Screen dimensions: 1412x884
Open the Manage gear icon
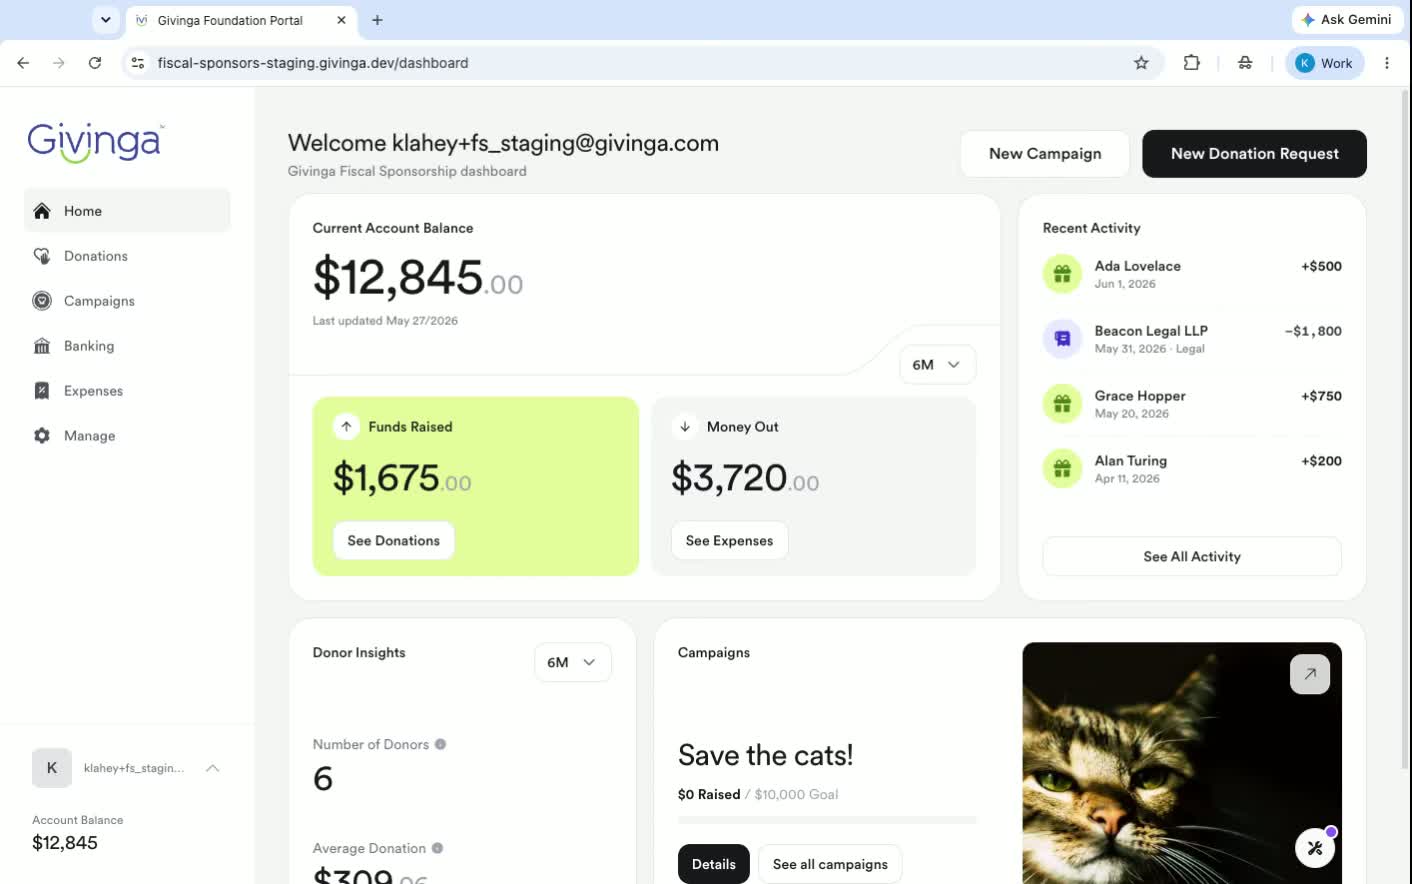[x=42, y=436]
